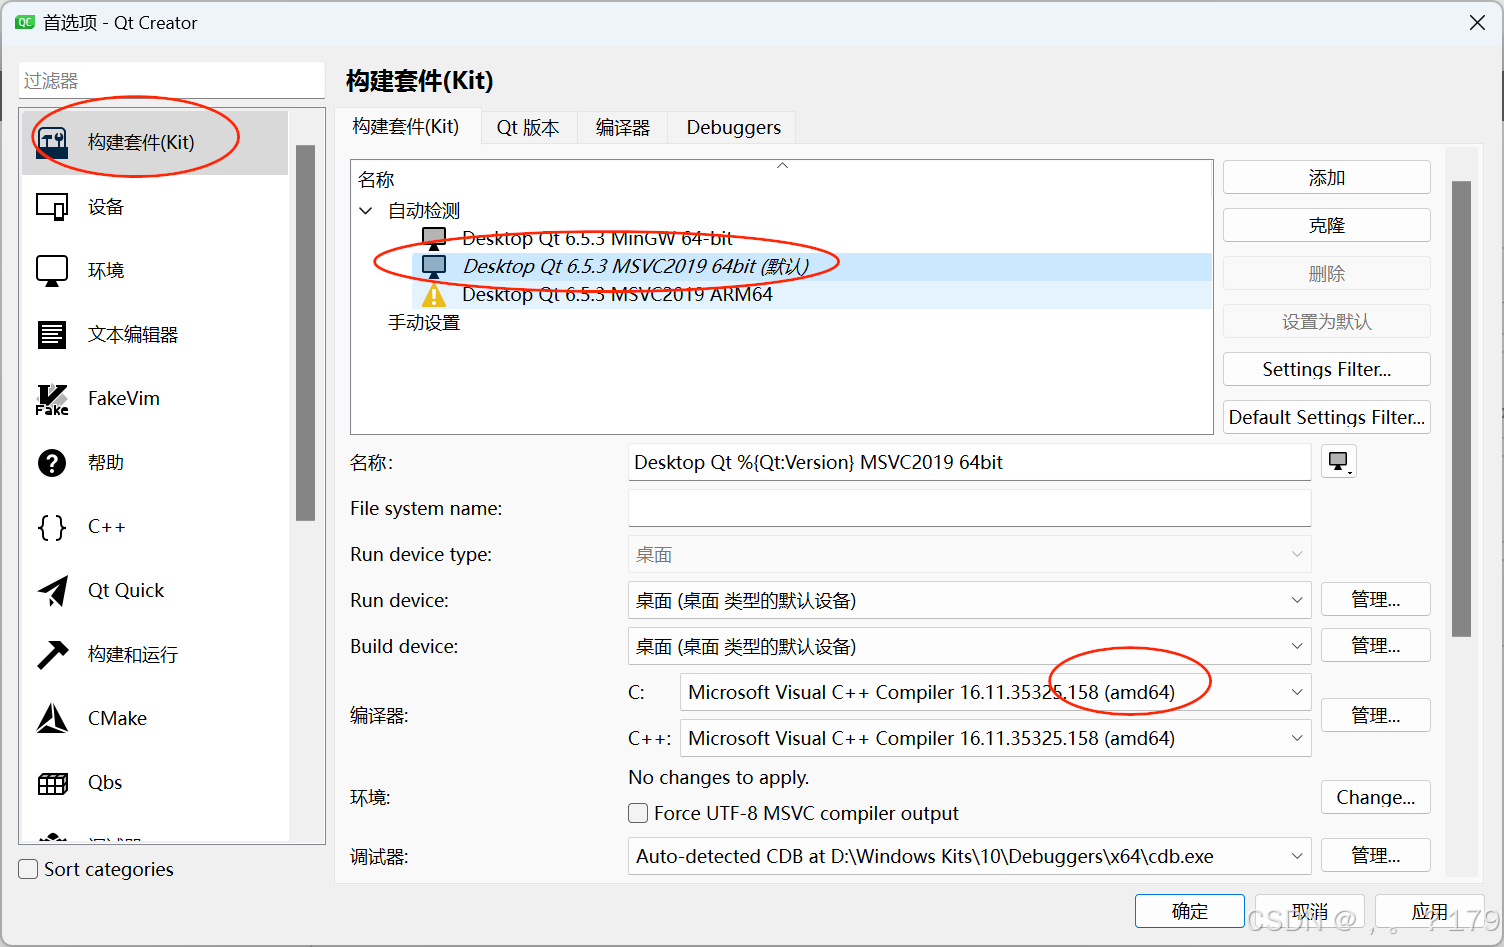1504x947 pixels.
Task: Open the 环境 category monitor icon
Action: tap(52, 271)
